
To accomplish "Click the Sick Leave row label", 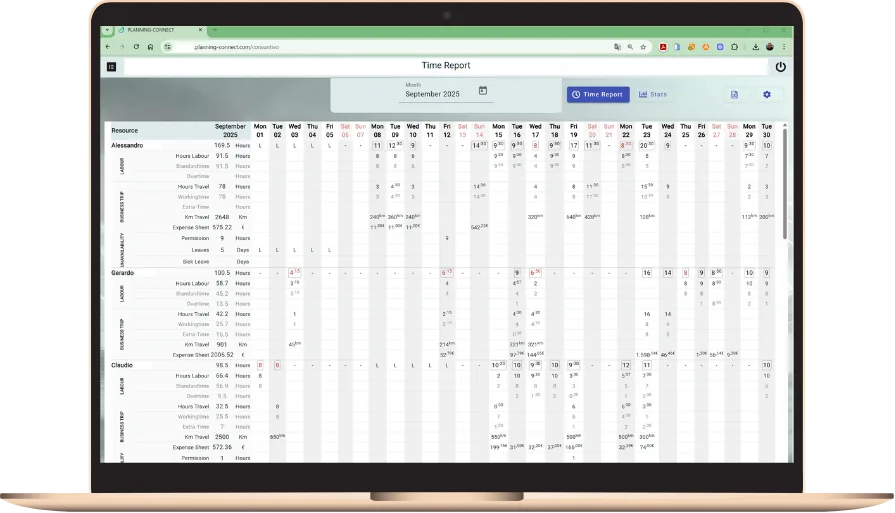I will click(196, 262).
